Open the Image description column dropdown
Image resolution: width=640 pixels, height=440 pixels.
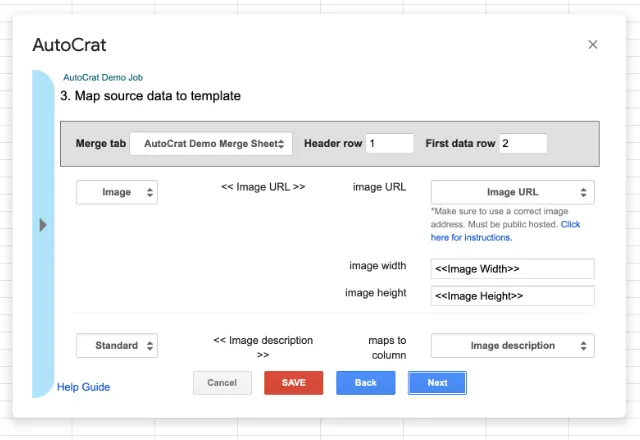click(512, 346)
